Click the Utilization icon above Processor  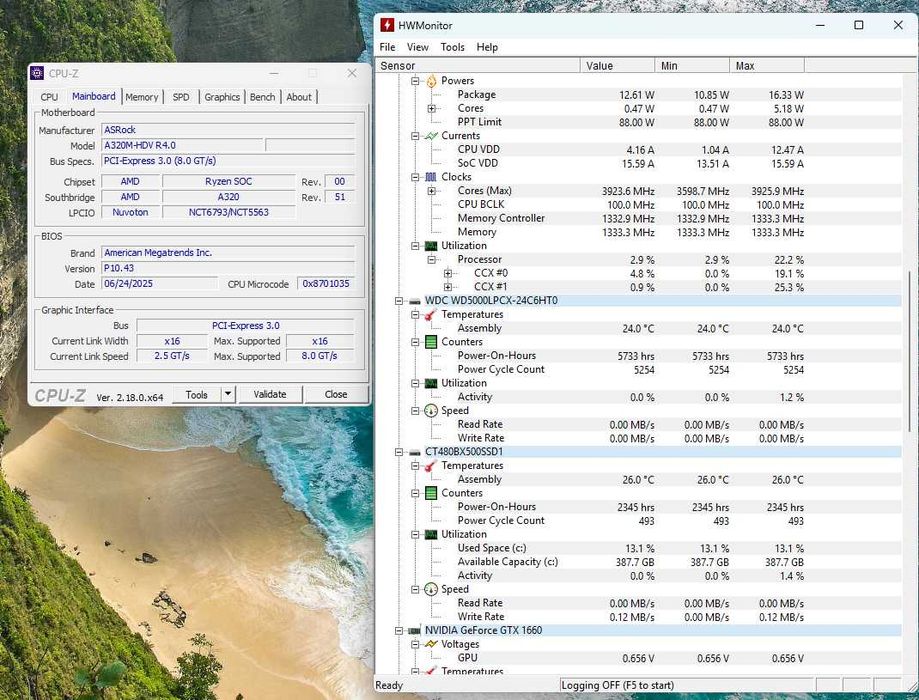point(431,246)
